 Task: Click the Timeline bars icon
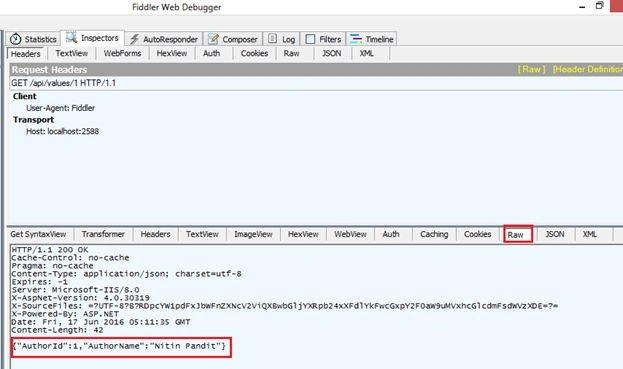point(356,39)
